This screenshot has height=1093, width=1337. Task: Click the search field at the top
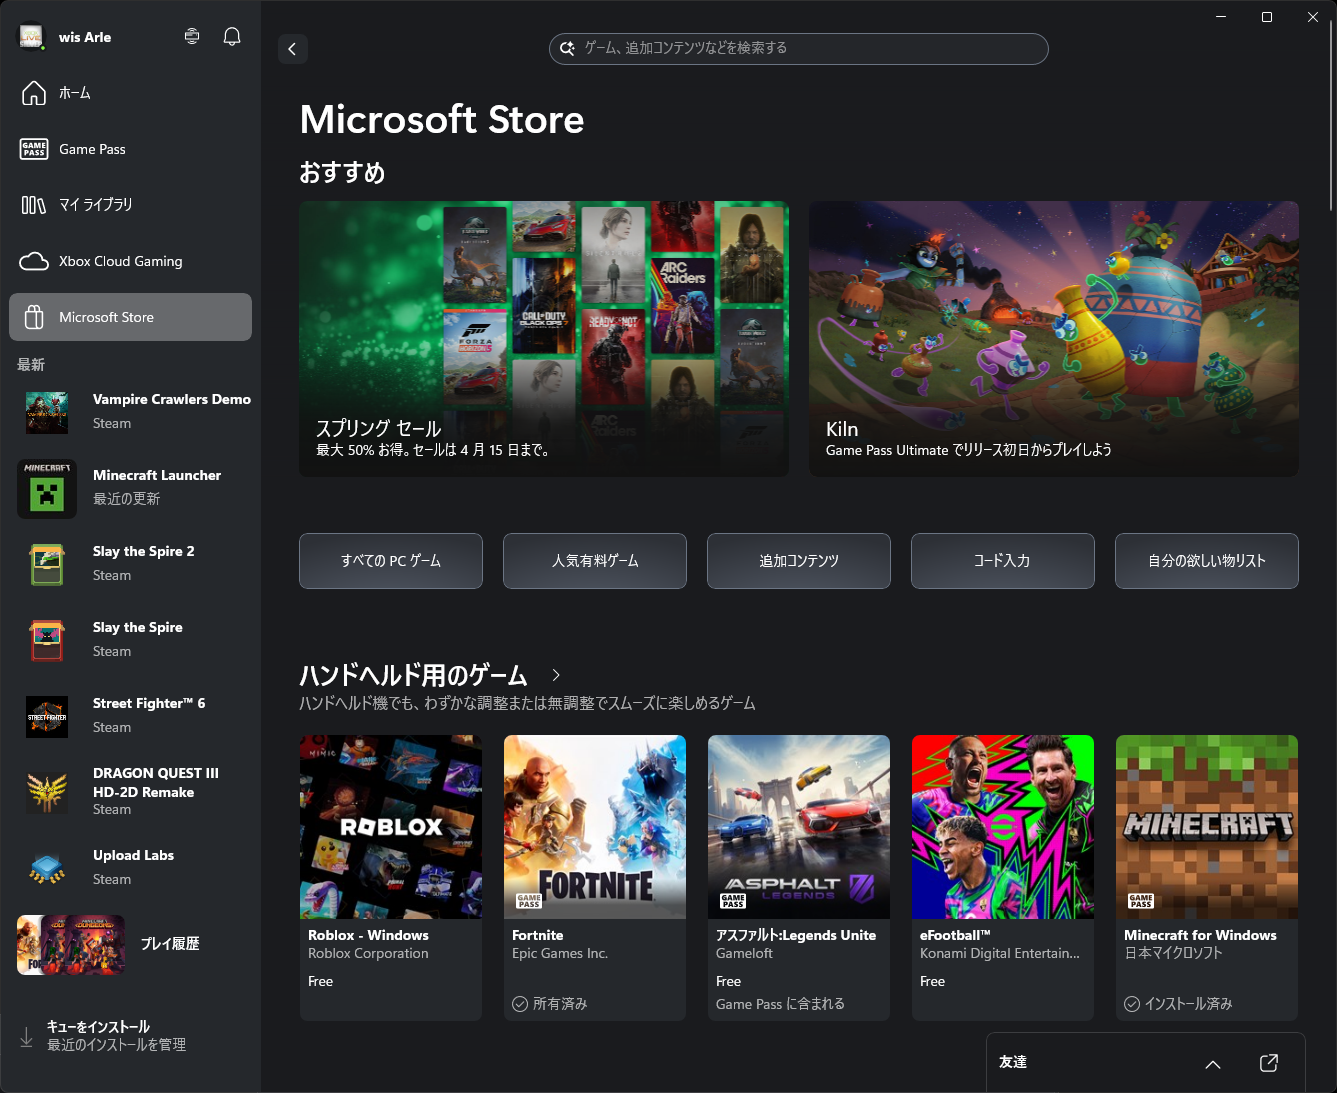(797, 49)
